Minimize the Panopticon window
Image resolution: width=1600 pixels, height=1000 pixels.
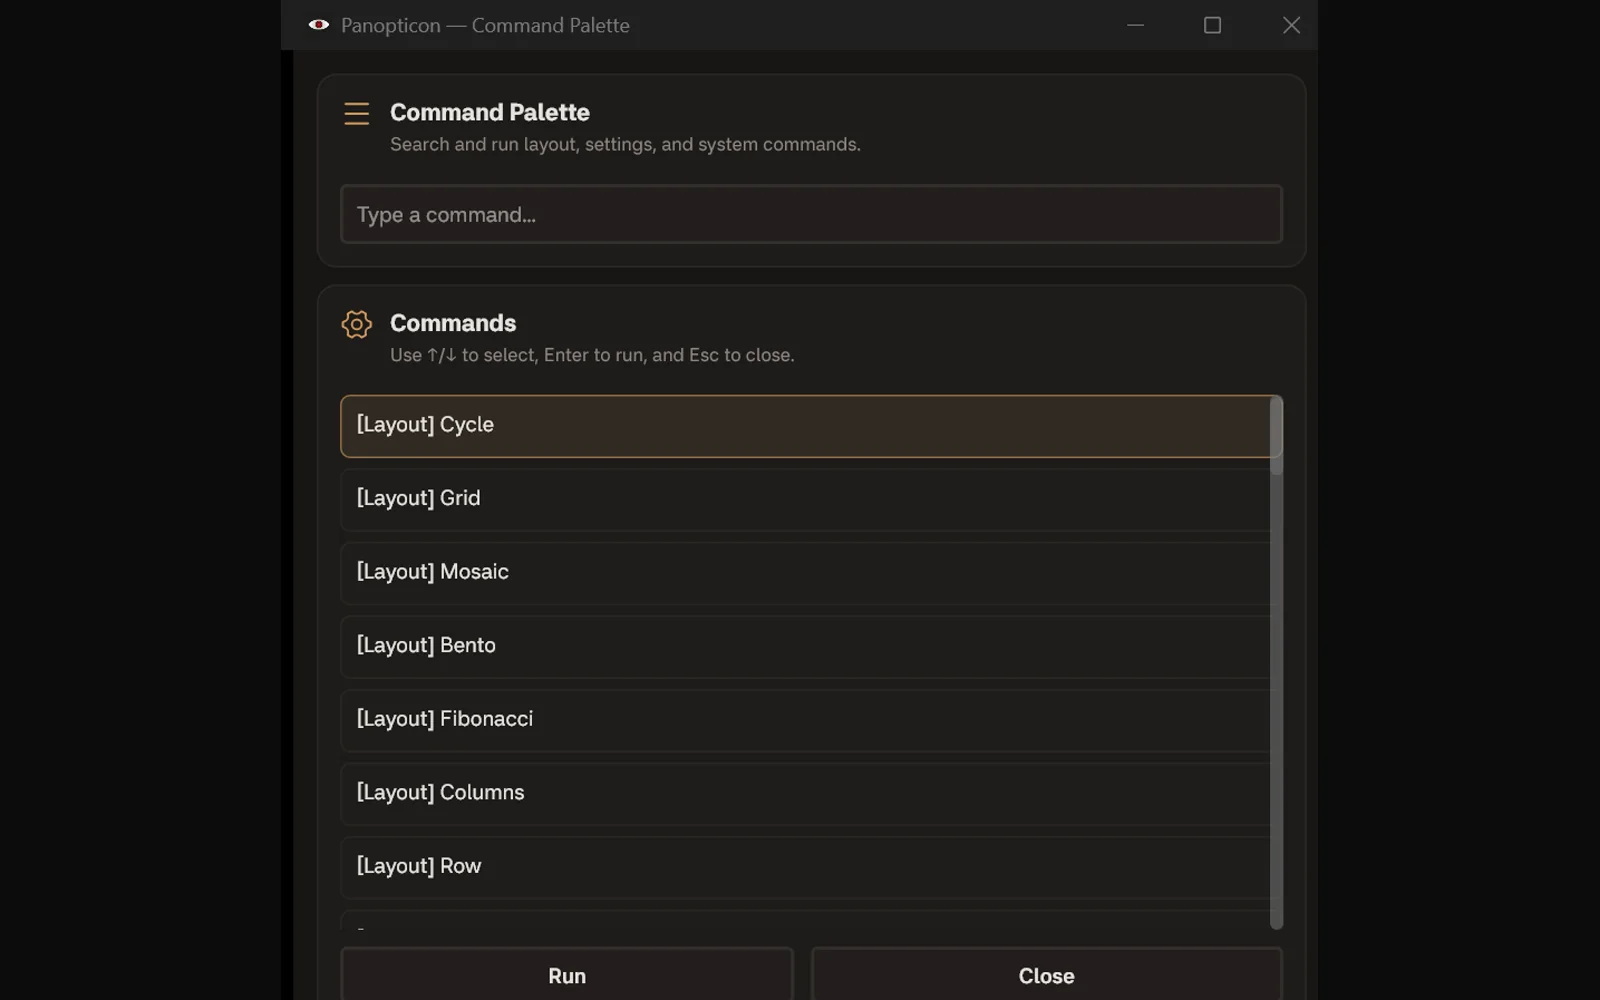(1135, 25)
